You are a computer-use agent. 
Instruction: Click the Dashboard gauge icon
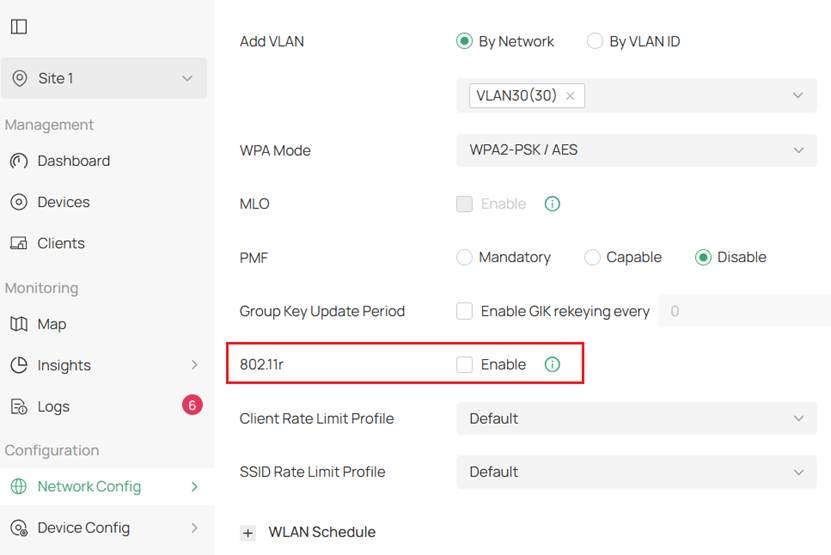pos(19,161)
